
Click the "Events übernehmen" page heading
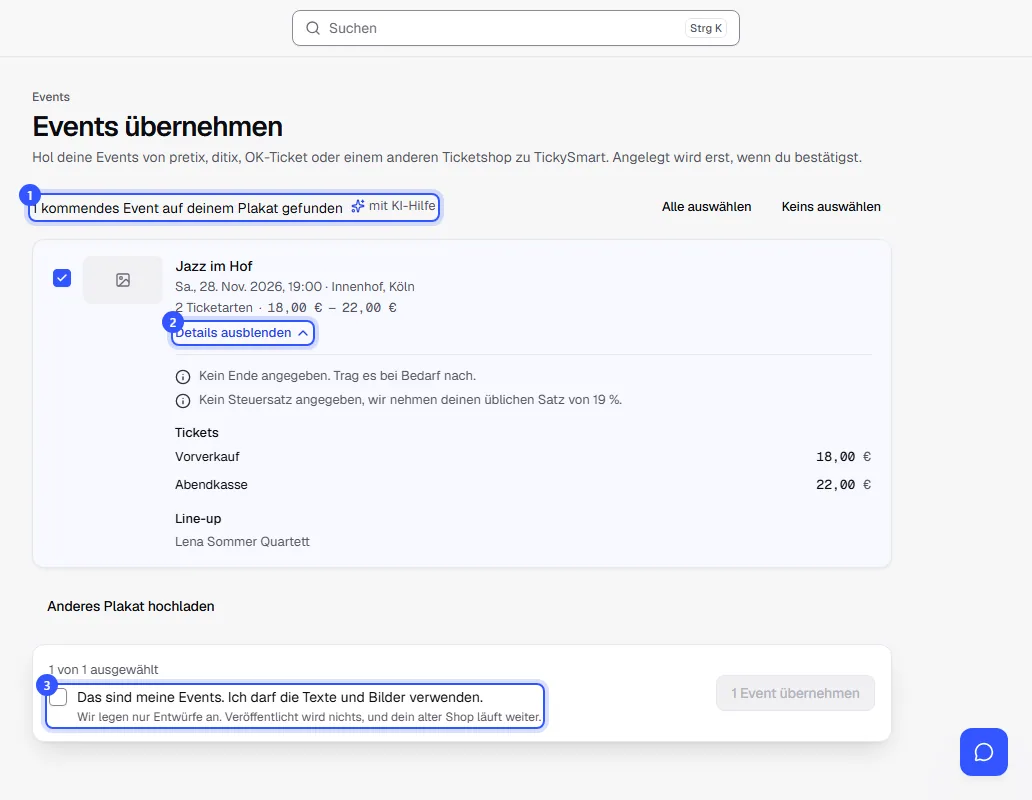[x=157, y=126]
